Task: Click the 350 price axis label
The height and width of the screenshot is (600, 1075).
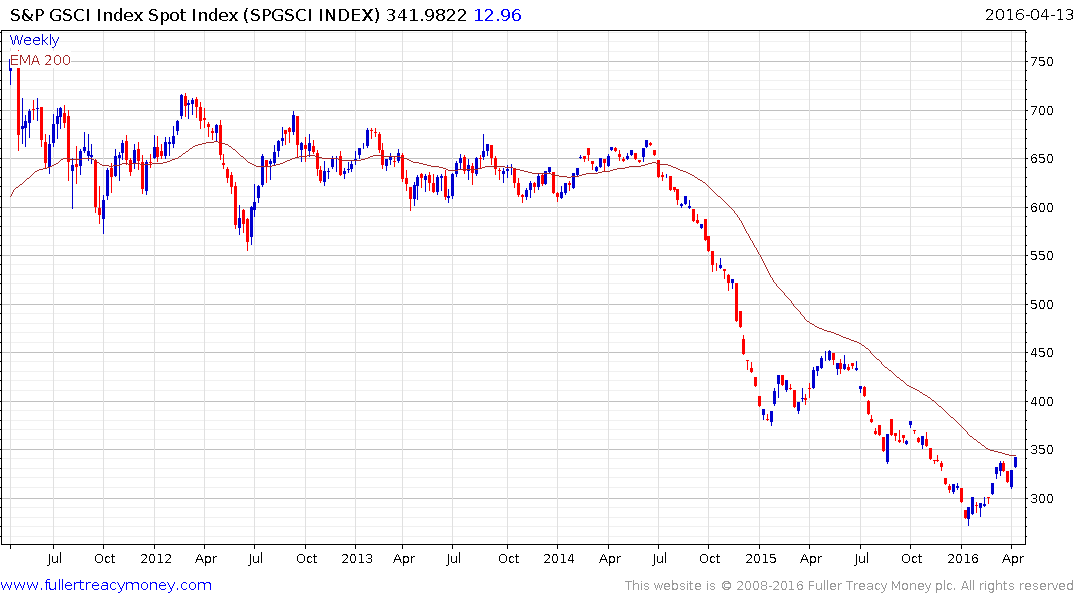Action: [1042, 450]
